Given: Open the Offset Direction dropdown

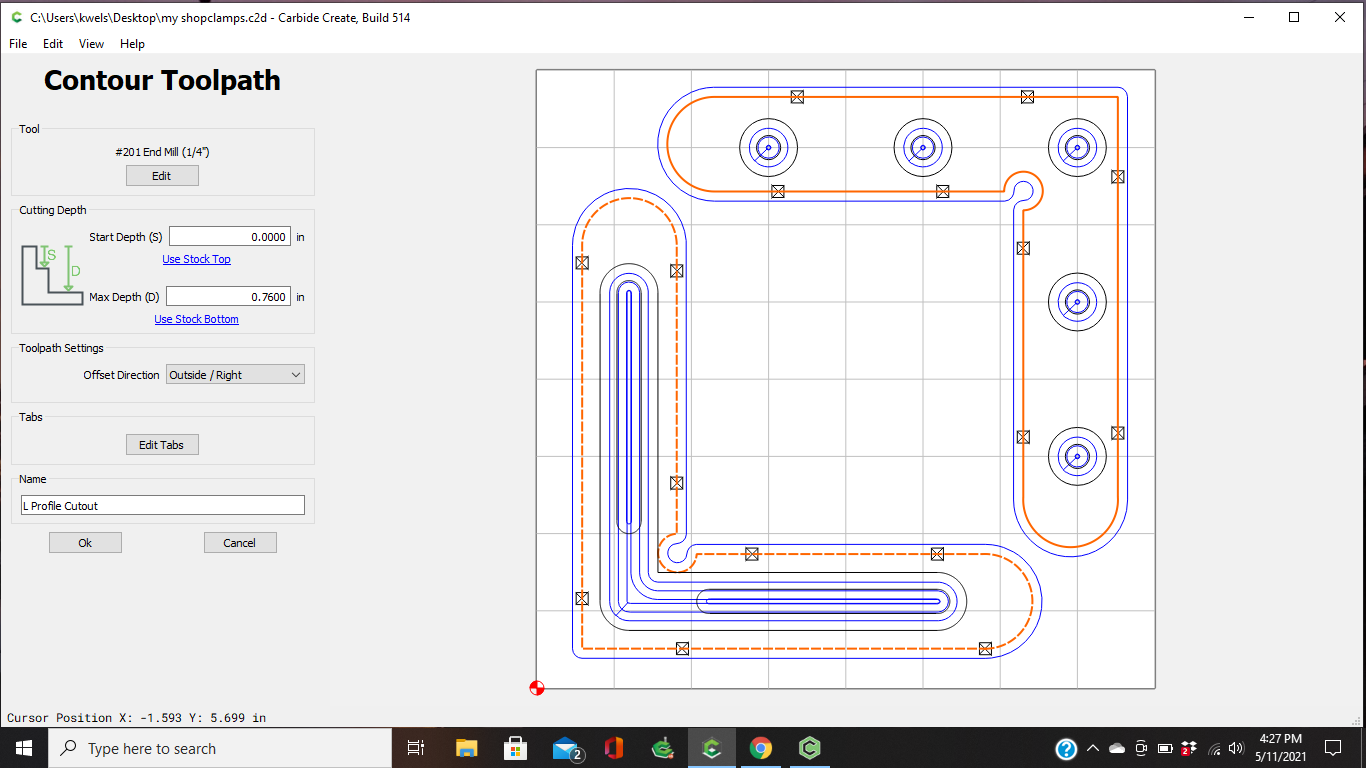Looking at the screenshot, I should pyautogui.click(x=235, y=375).
